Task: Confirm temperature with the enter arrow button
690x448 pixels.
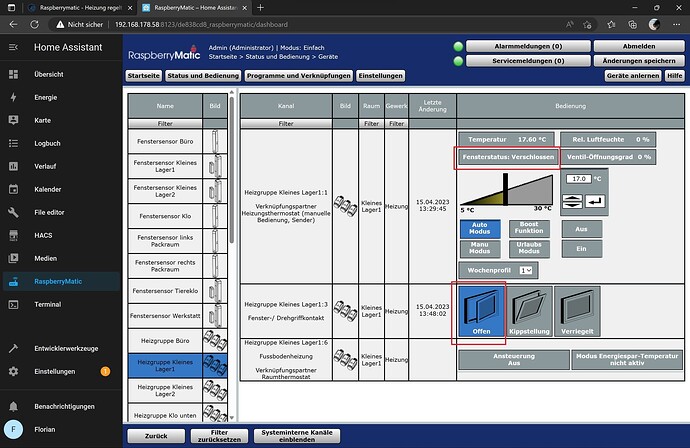Action: click(595, 201)
